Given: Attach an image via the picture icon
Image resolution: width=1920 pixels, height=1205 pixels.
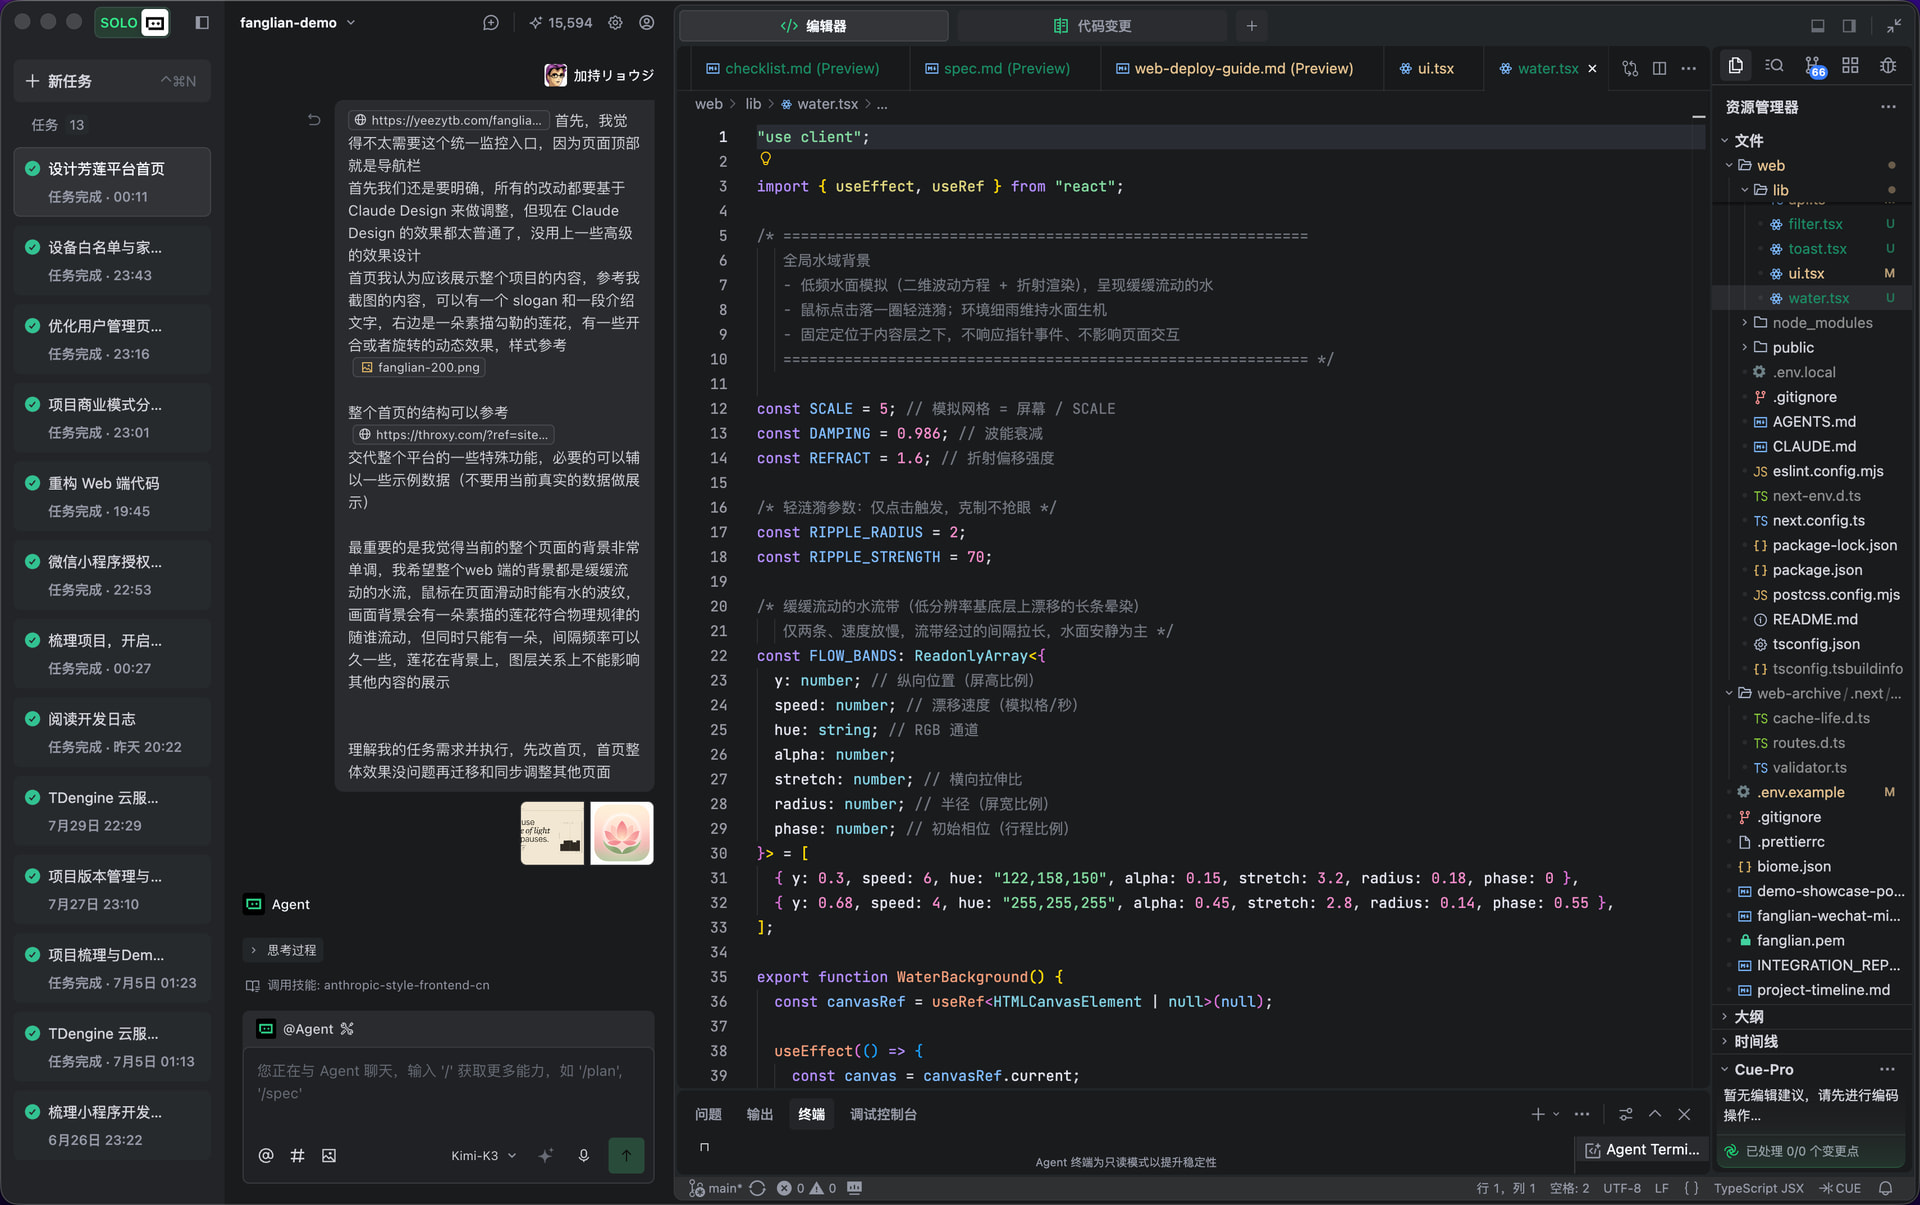Looking at the screenshot, I should pos(329,1155).
